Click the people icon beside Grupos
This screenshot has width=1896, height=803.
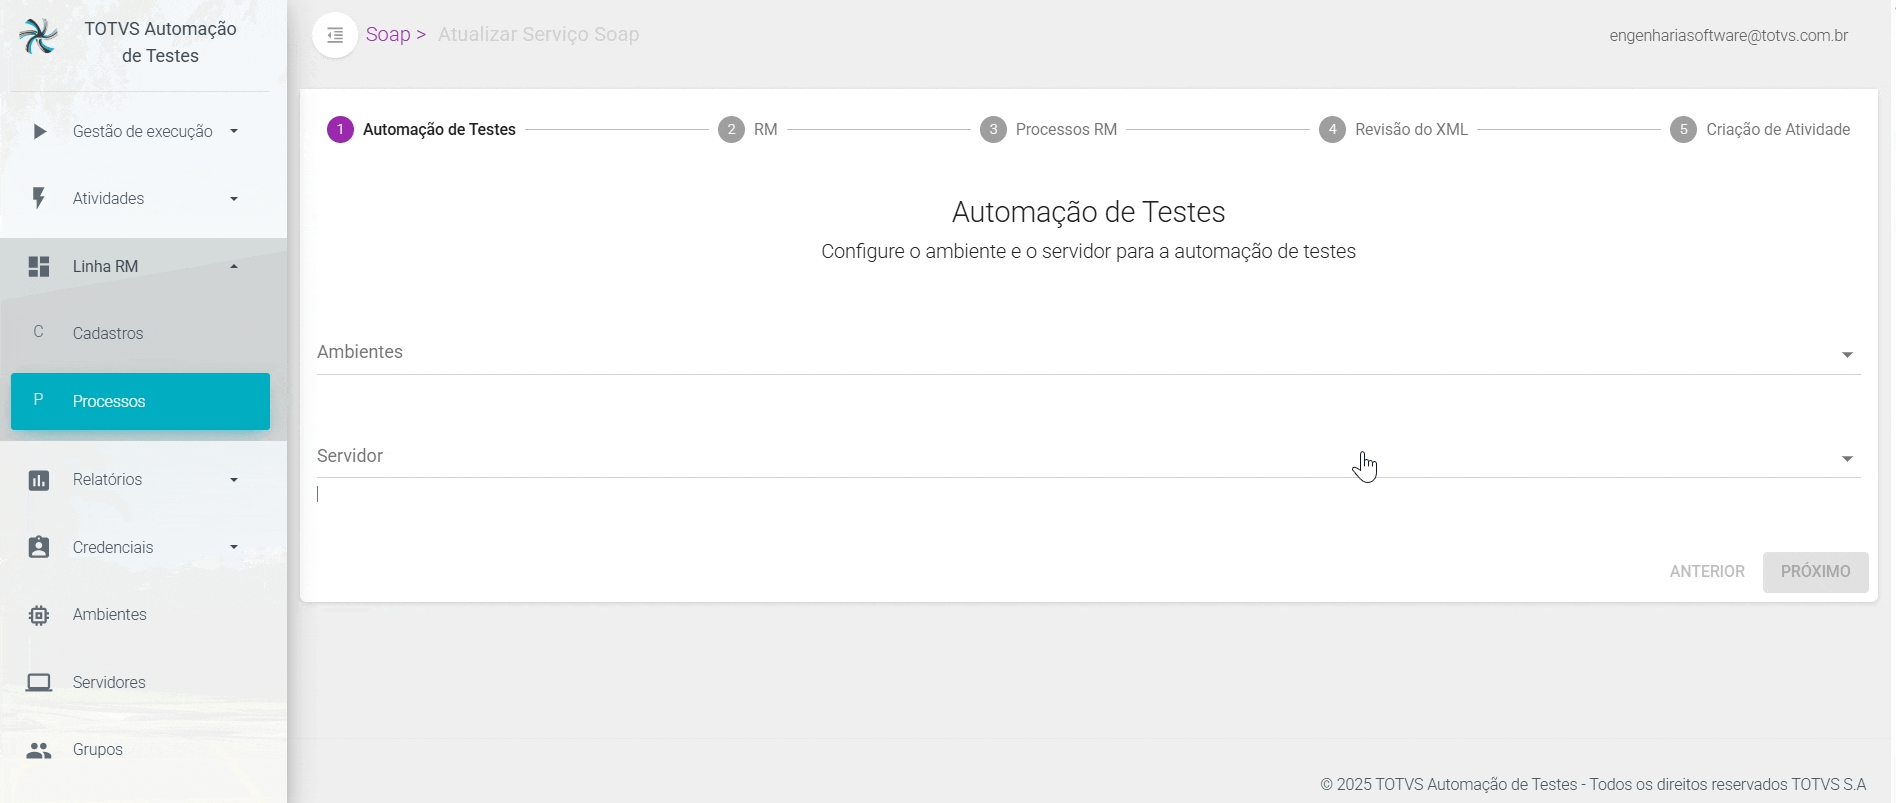39,750
